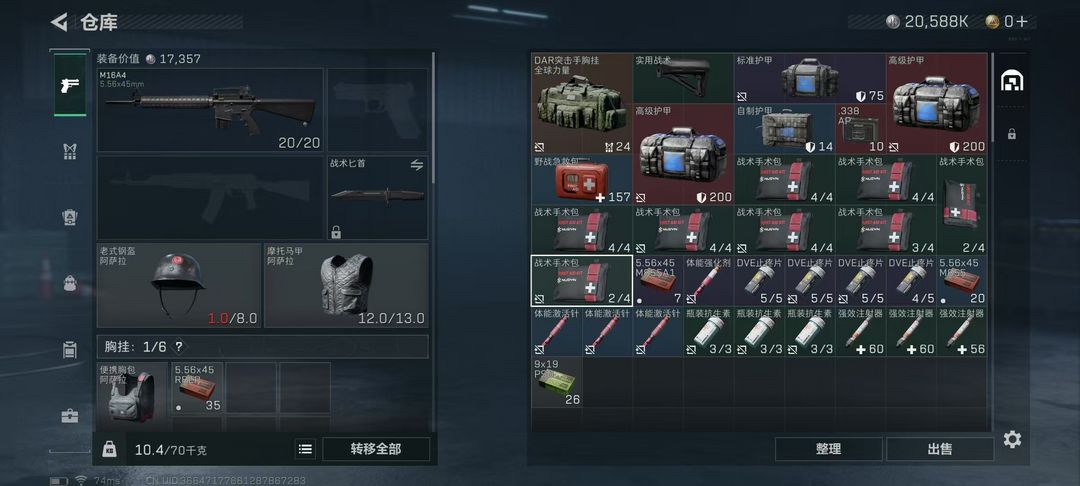Show the 胸挂 help question mark
1080x486 pixels.
point(179,347)
